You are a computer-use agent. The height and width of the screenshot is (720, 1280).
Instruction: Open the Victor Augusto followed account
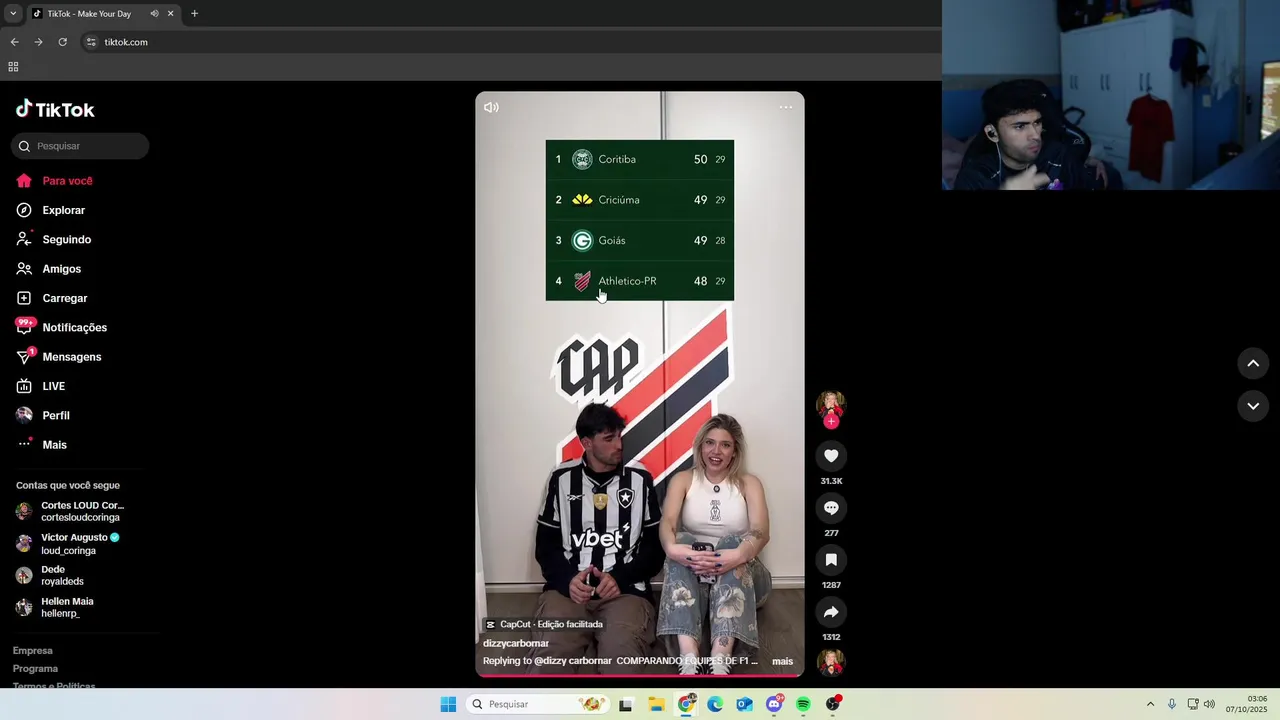tap(68, 544)
